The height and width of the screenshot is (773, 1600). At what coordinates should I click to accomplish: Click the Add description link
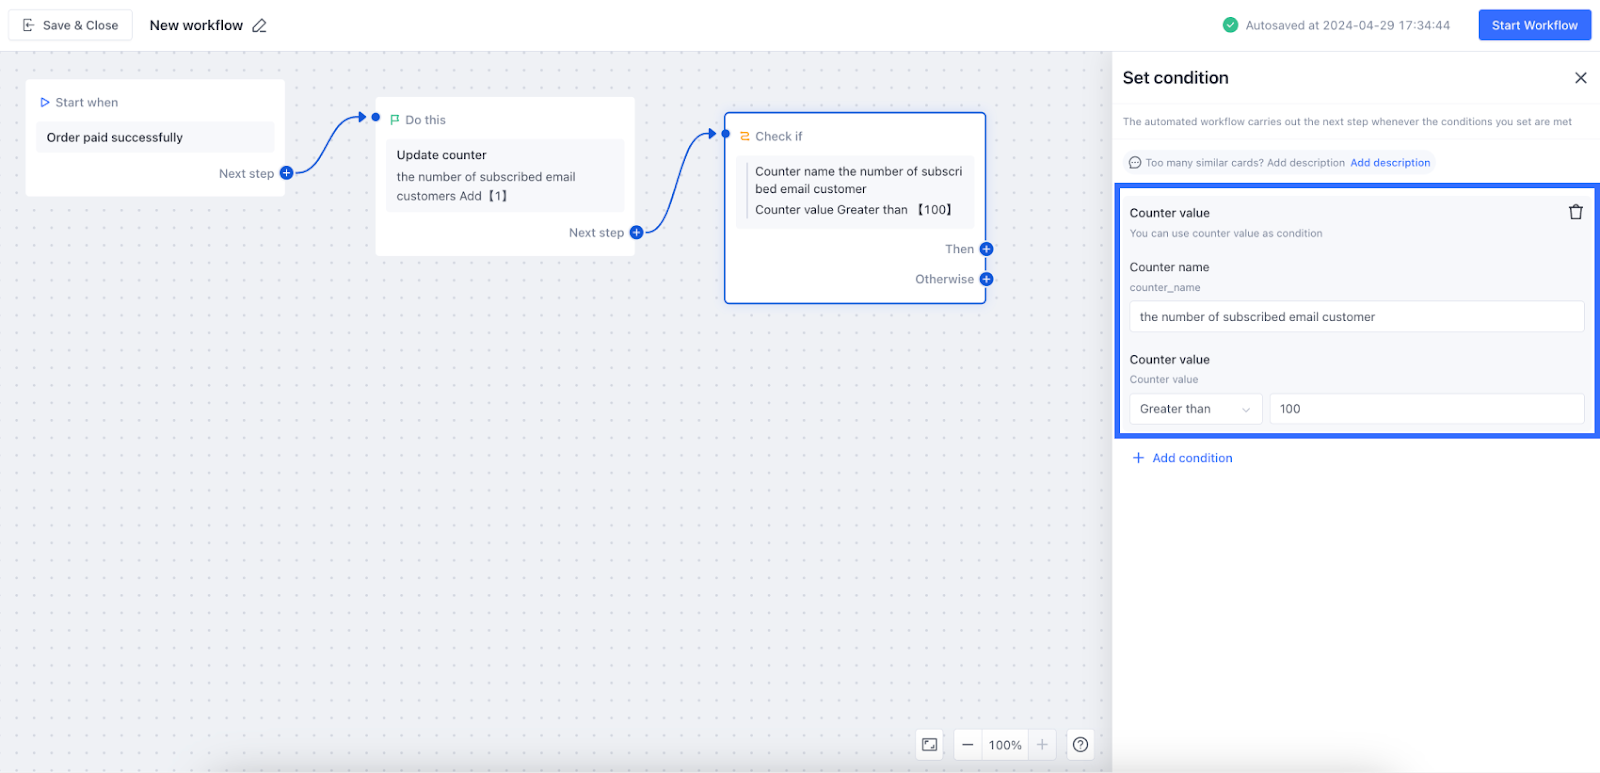[1390, 163]
